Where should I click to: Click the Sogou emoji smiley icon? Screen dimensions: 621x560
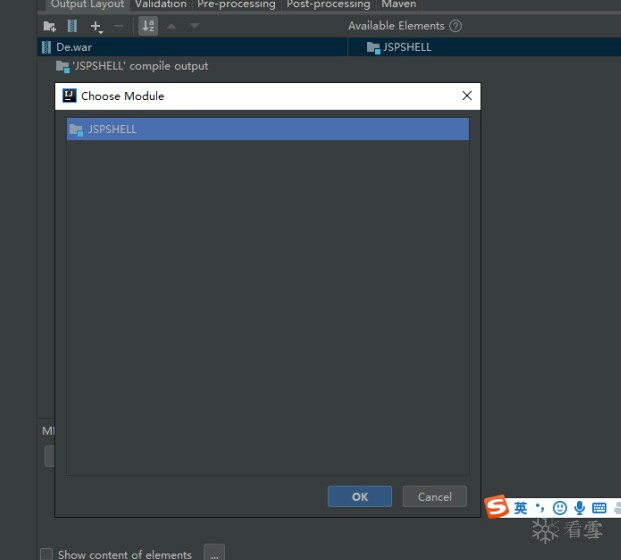(560, 508)
